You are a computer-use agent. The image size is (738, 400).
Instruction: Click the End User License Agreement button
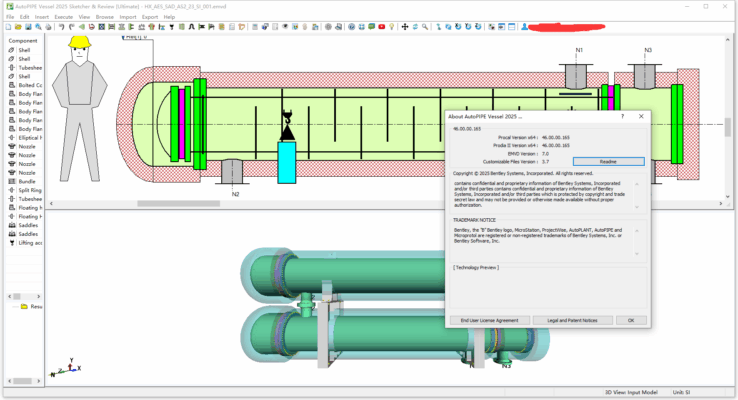489,320
